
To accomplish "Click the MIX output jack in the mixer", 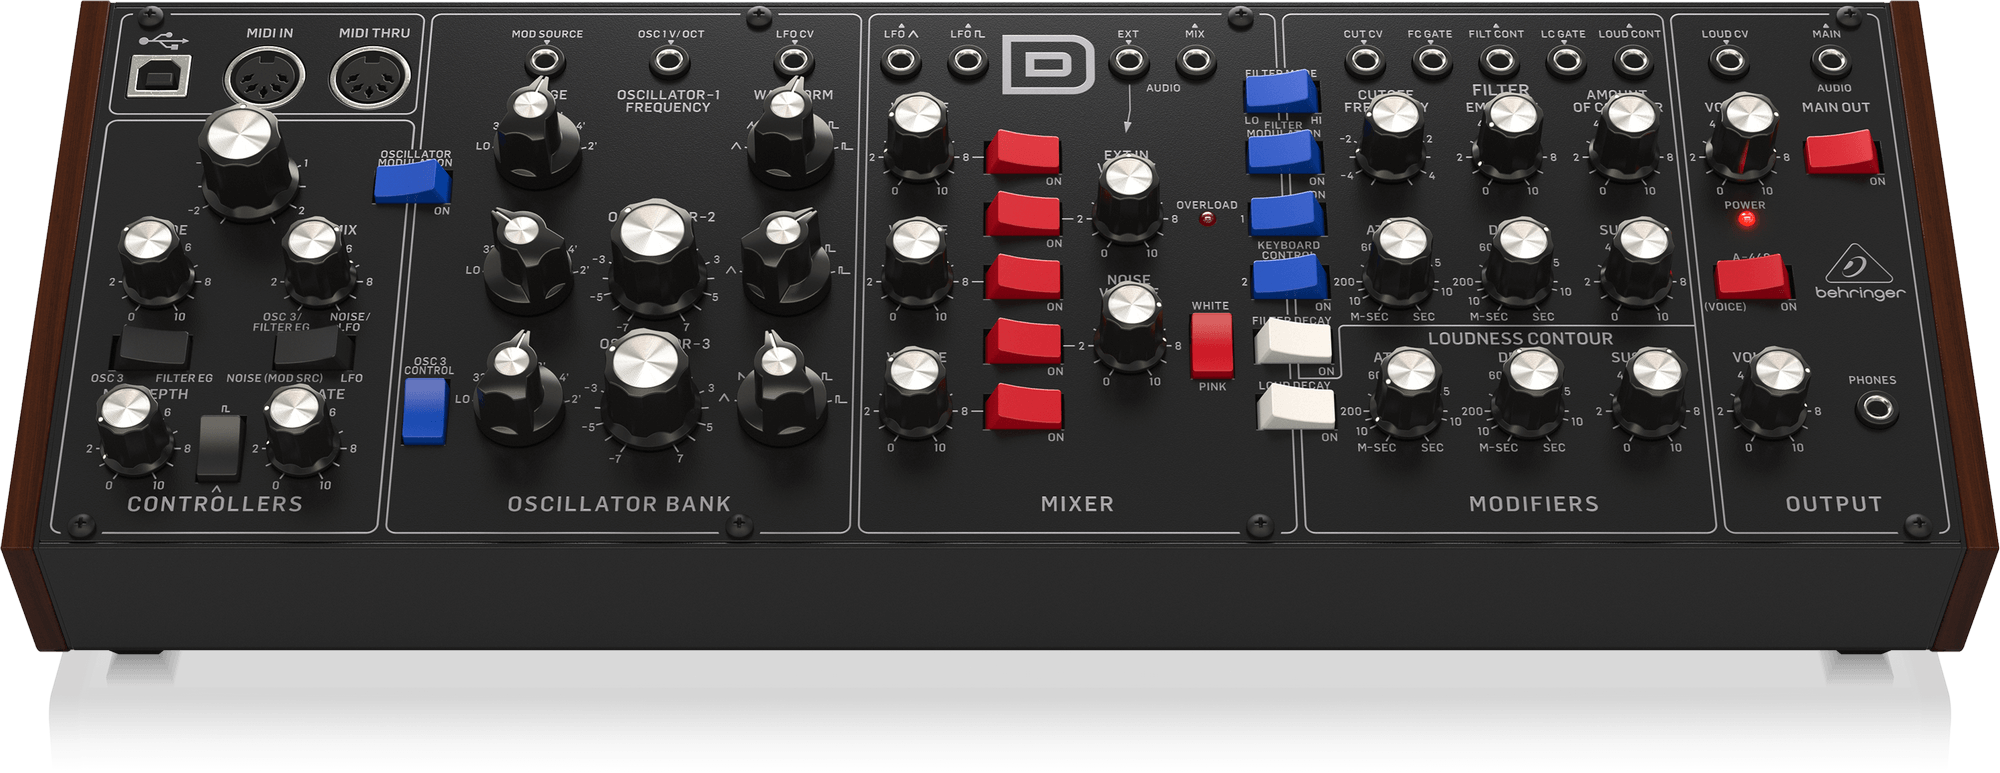I will (1195, 62).
